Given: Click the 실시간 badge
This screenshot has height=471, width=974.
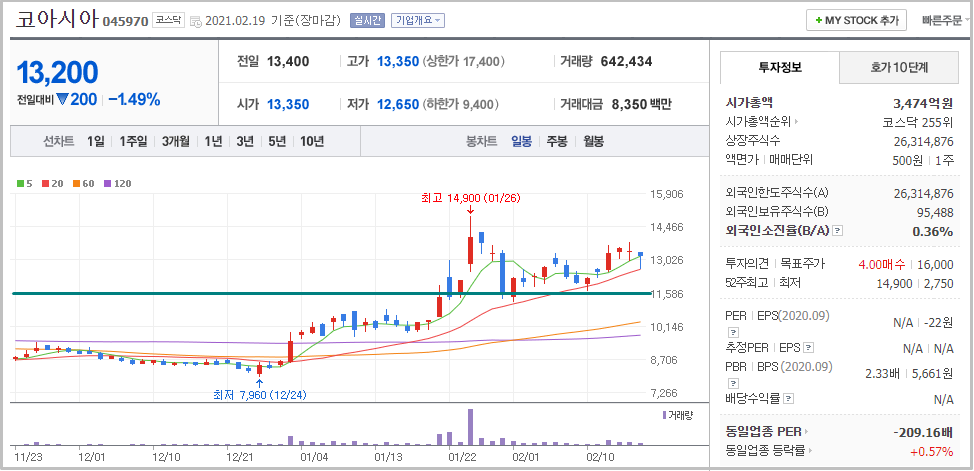Looking at the screenshot, I should click(x=367, y=20).
